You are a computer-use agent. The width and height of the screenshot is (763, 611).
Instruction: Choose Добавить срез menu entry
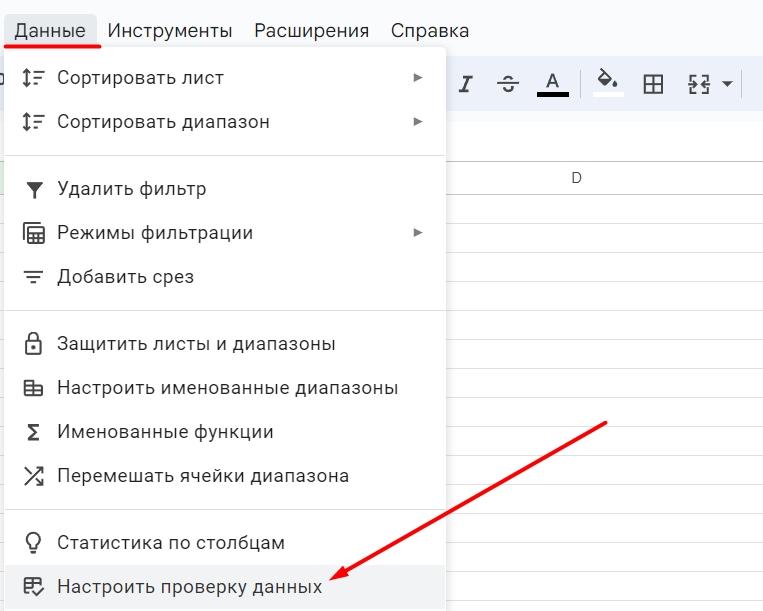(x=125, y=277)
